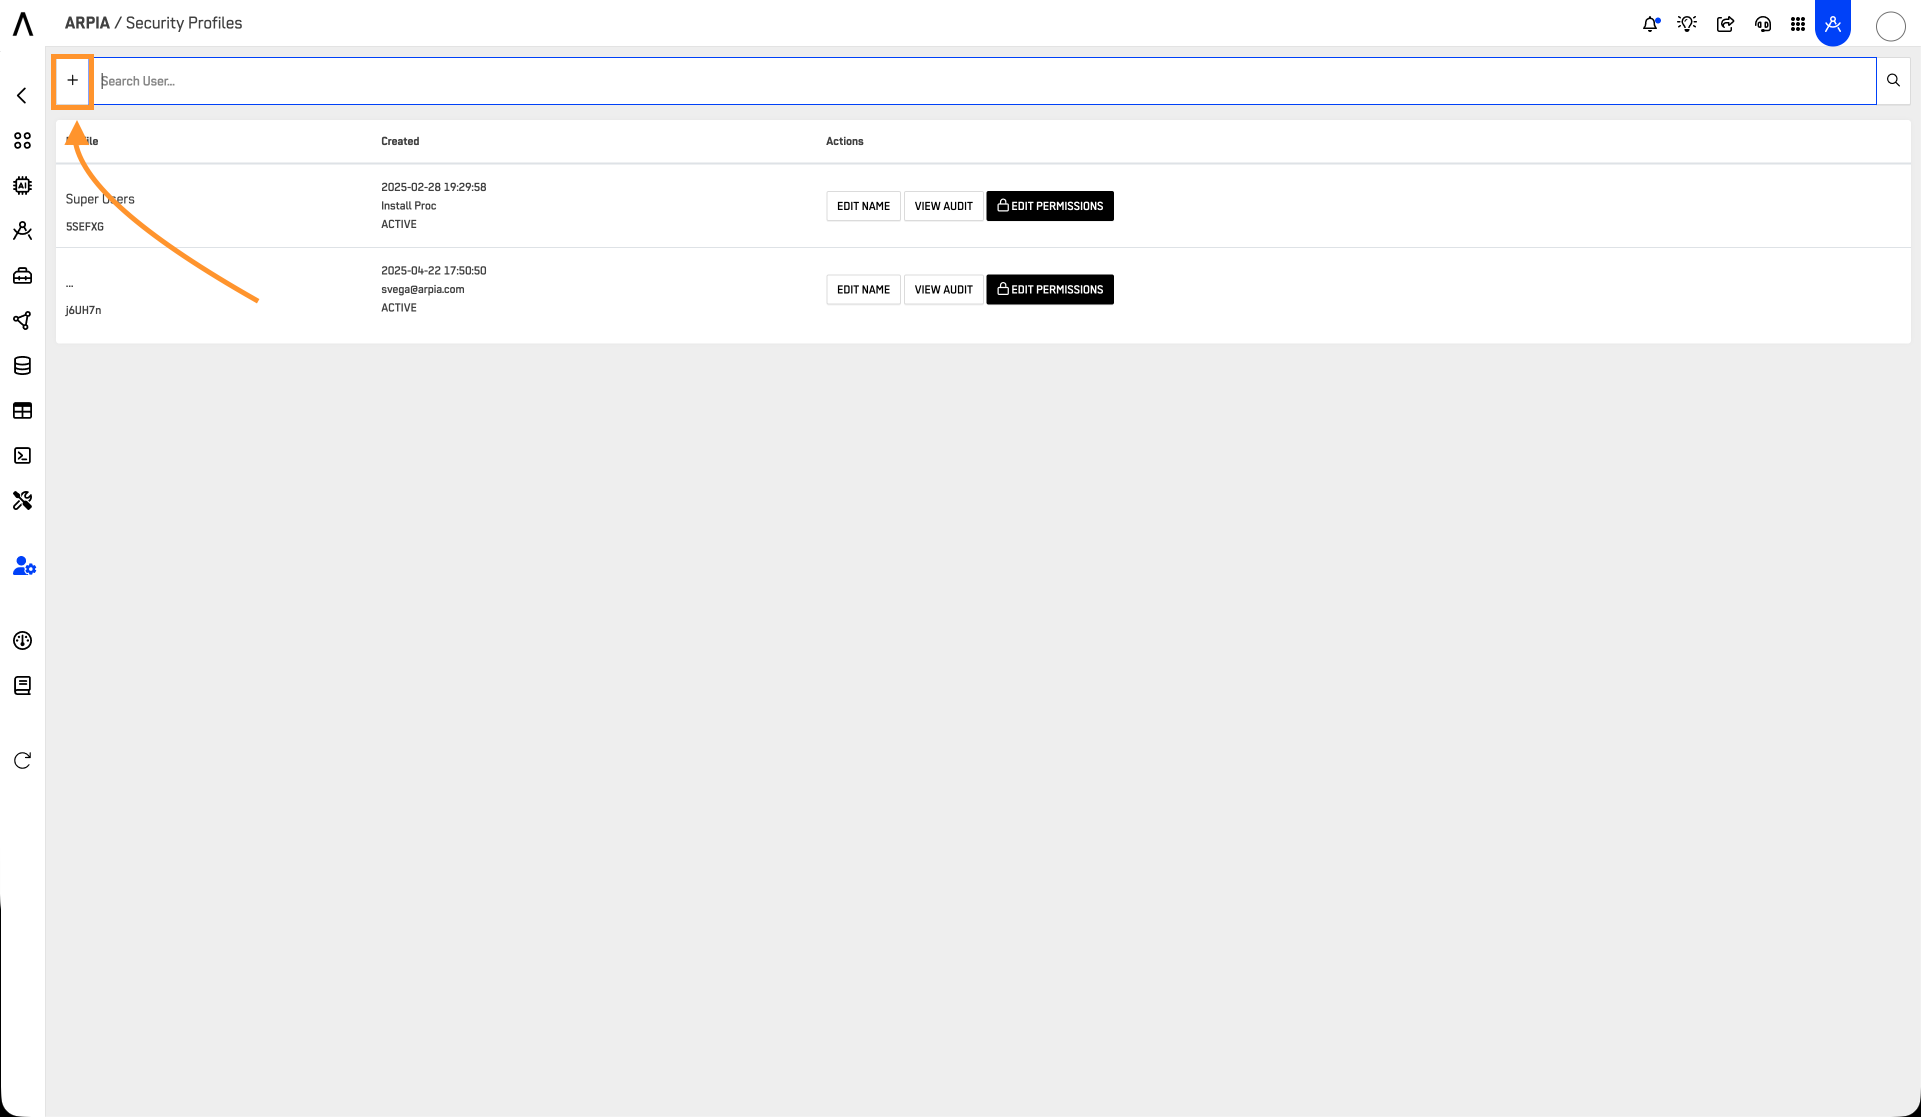1921x1117 pixels.
Task: Open the toolbox icon in the sidebar
Action: pos(22,275)
